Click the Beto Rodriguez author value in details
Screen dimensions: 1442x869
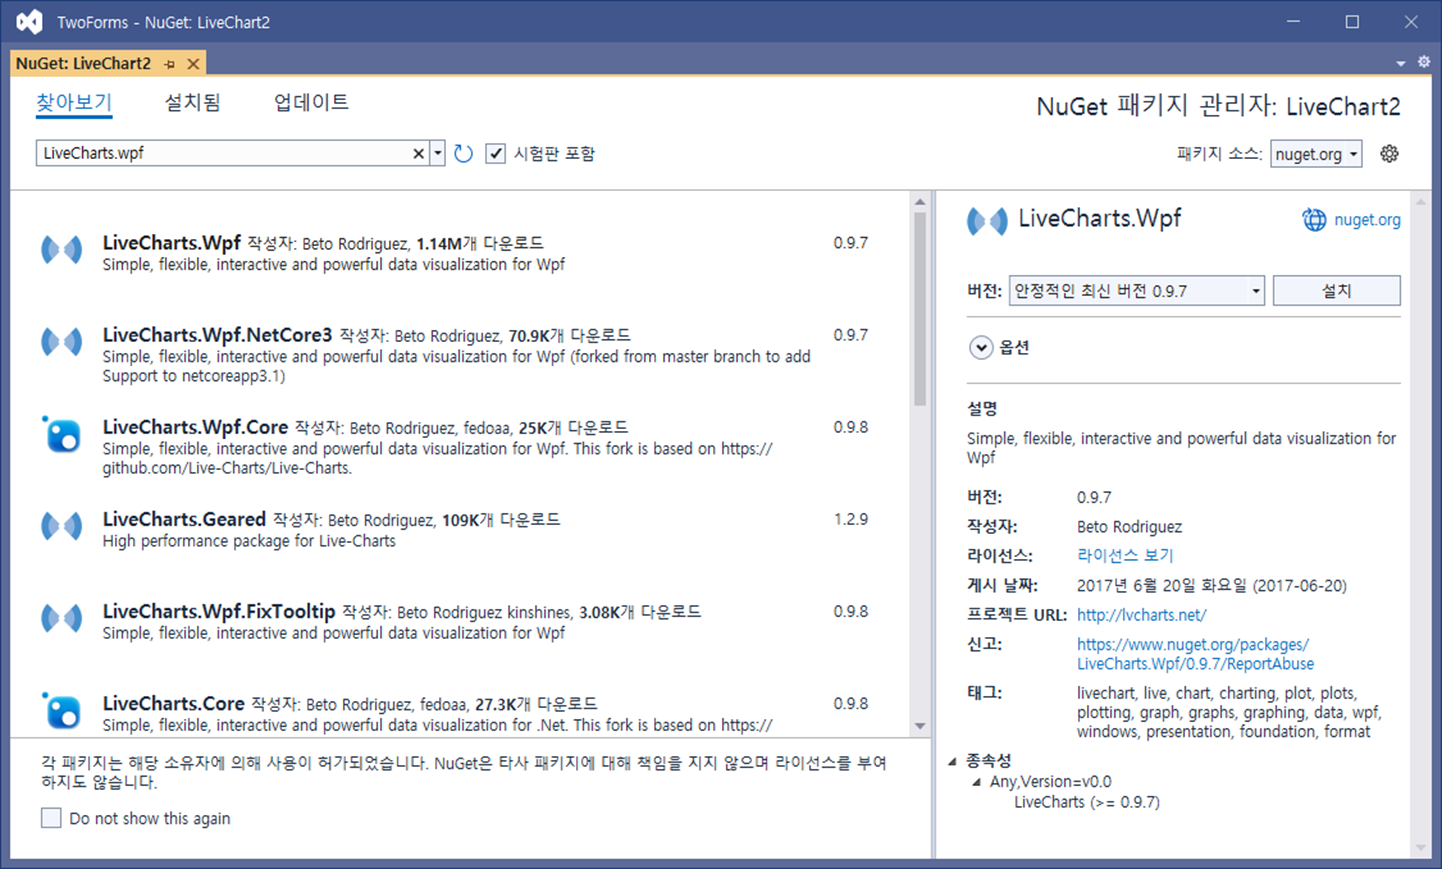pyautogui.click(x=1129, y=526)
